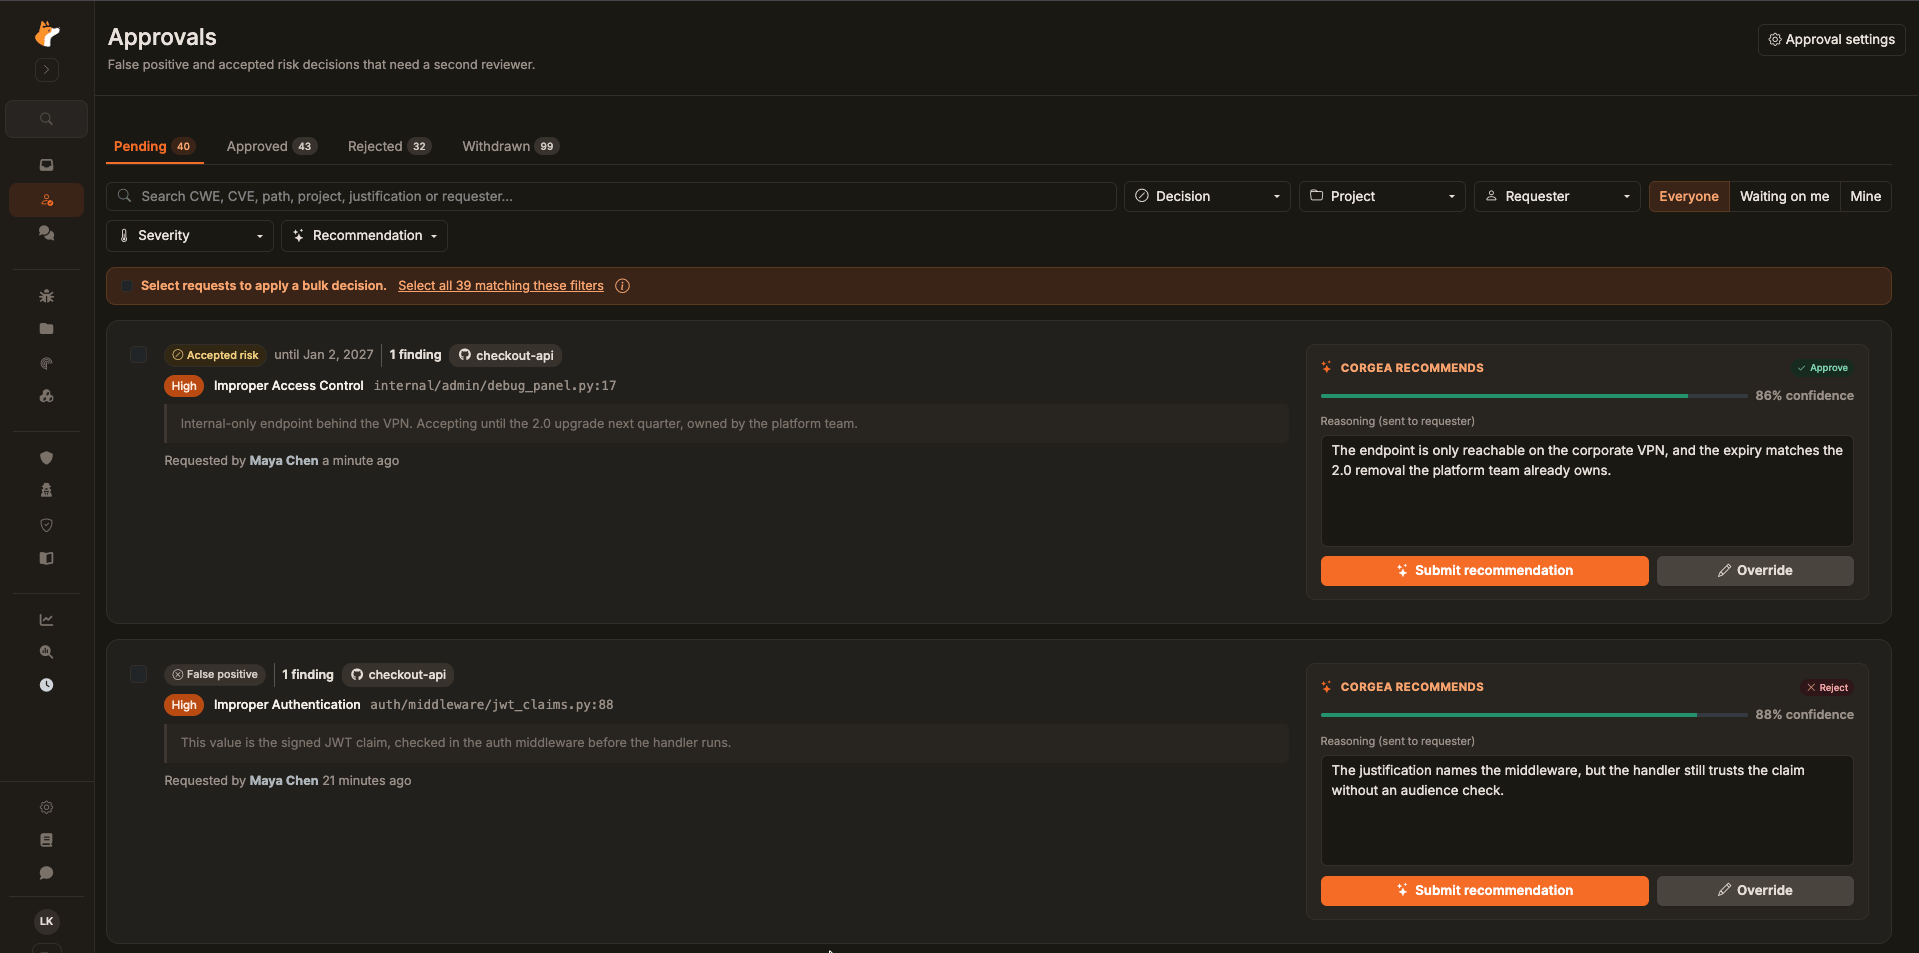Click the info icon in the bulk banner

tap(622, 286)
